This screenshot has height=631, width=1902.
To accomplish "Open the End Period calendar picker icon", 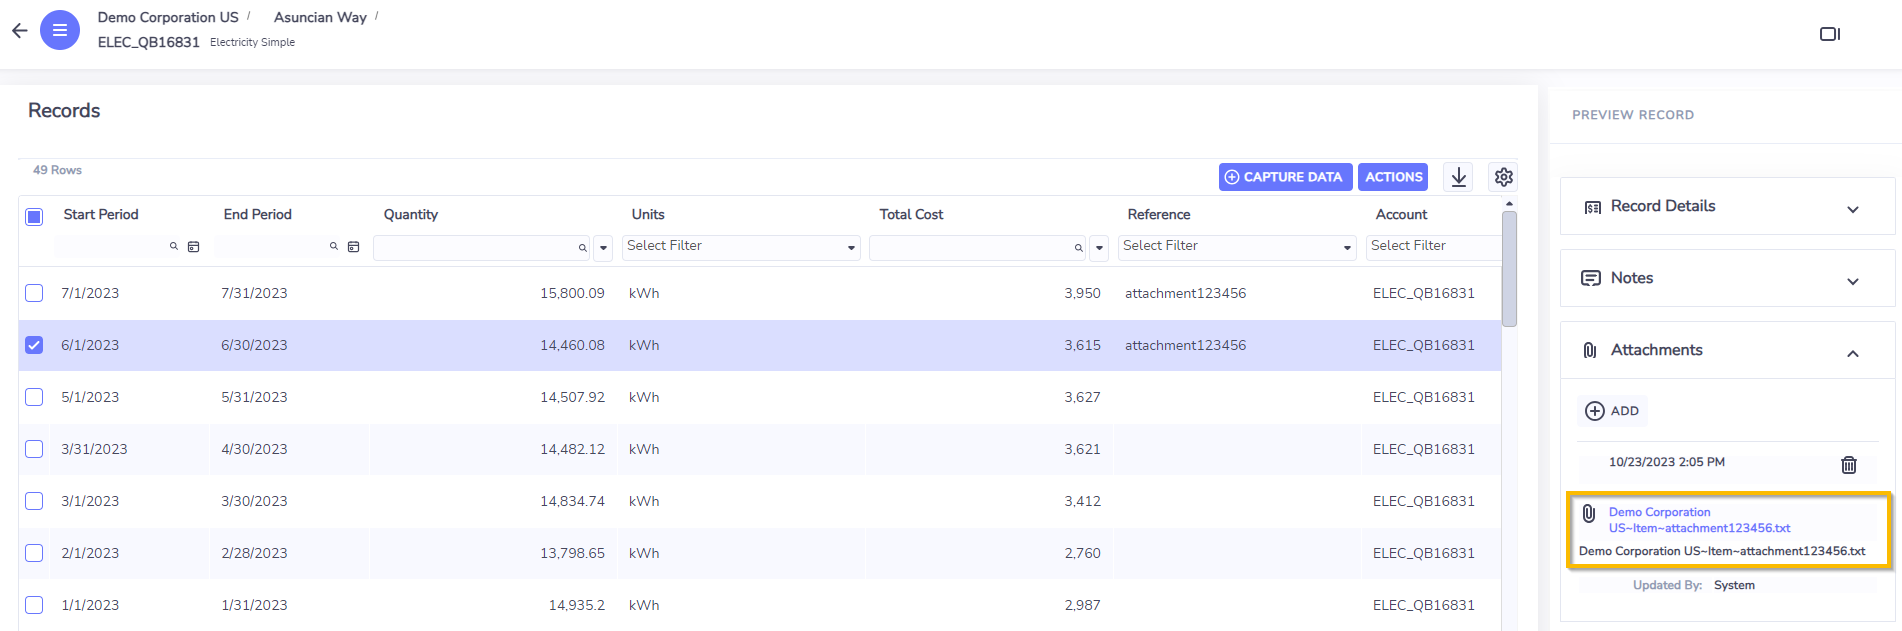I will point(354,247).
